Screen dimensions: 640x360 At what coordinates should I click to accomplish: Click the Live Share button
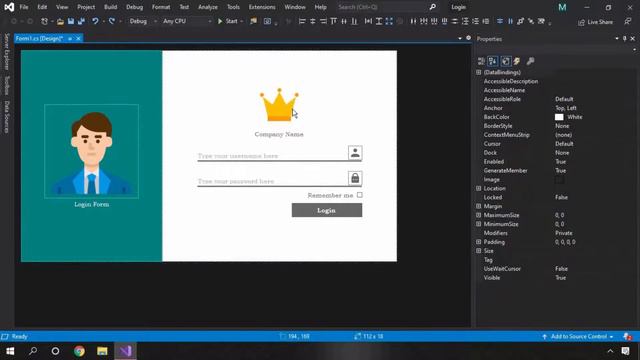596,22
